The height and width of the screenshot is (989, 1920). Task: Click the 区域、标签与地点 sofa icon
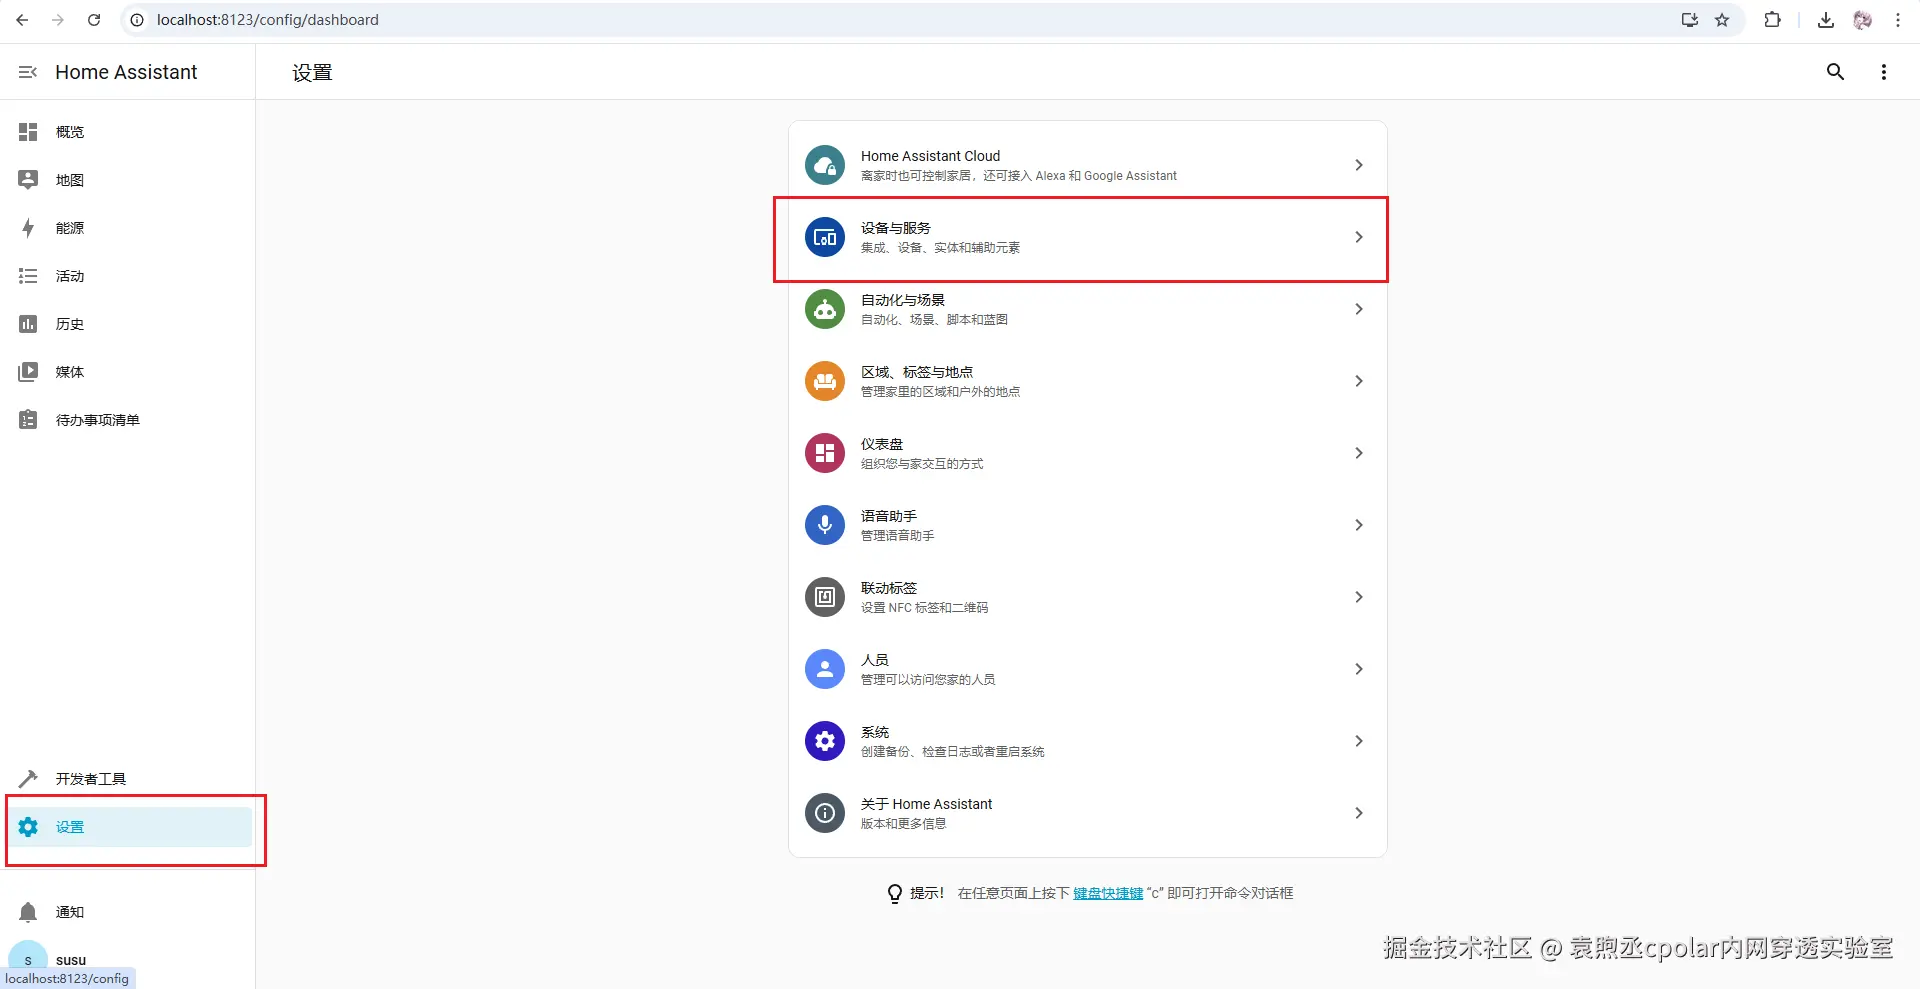point(825,381)
